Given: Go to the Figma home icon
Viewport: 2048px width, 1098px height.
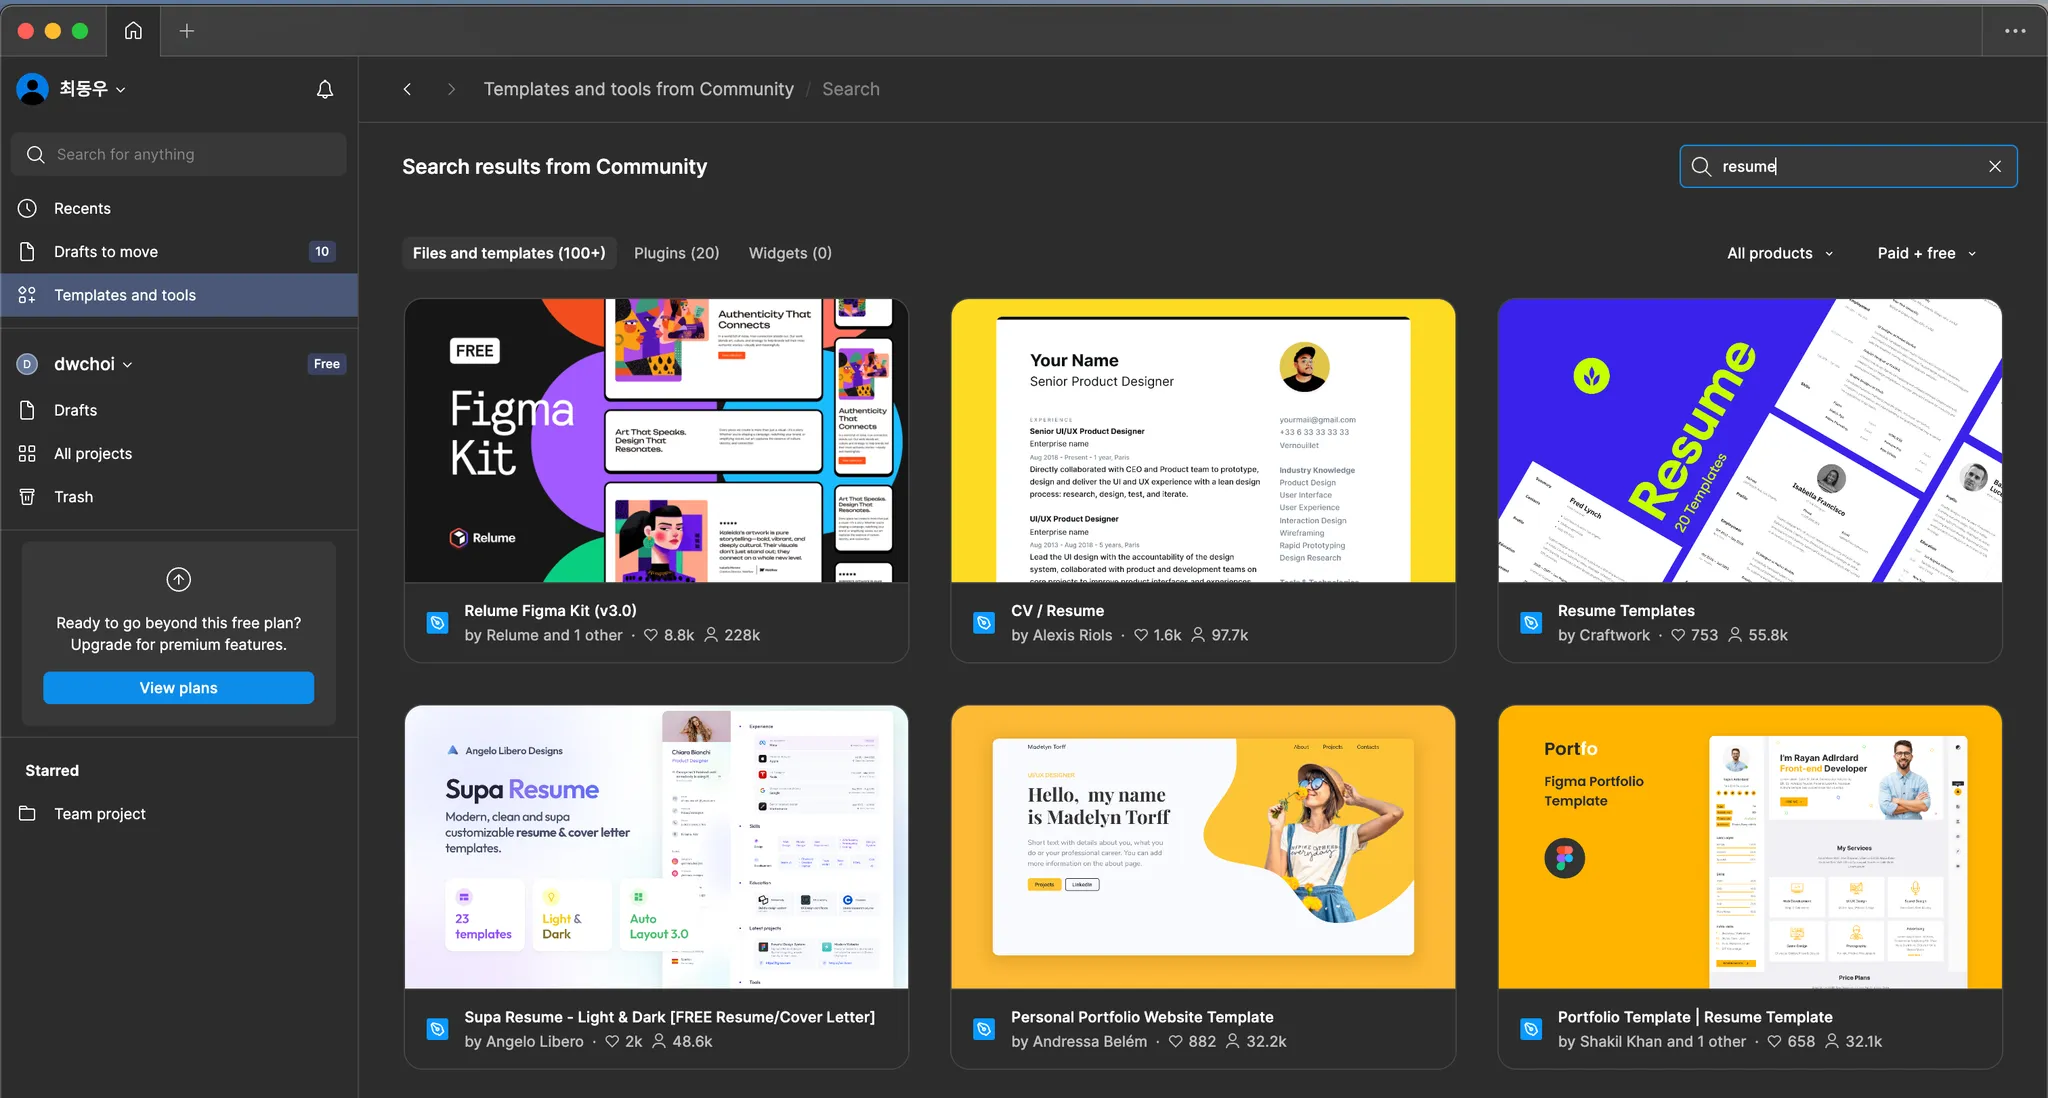Looking at the screenshot, I should pyautogui.click(x=133, y=31).
